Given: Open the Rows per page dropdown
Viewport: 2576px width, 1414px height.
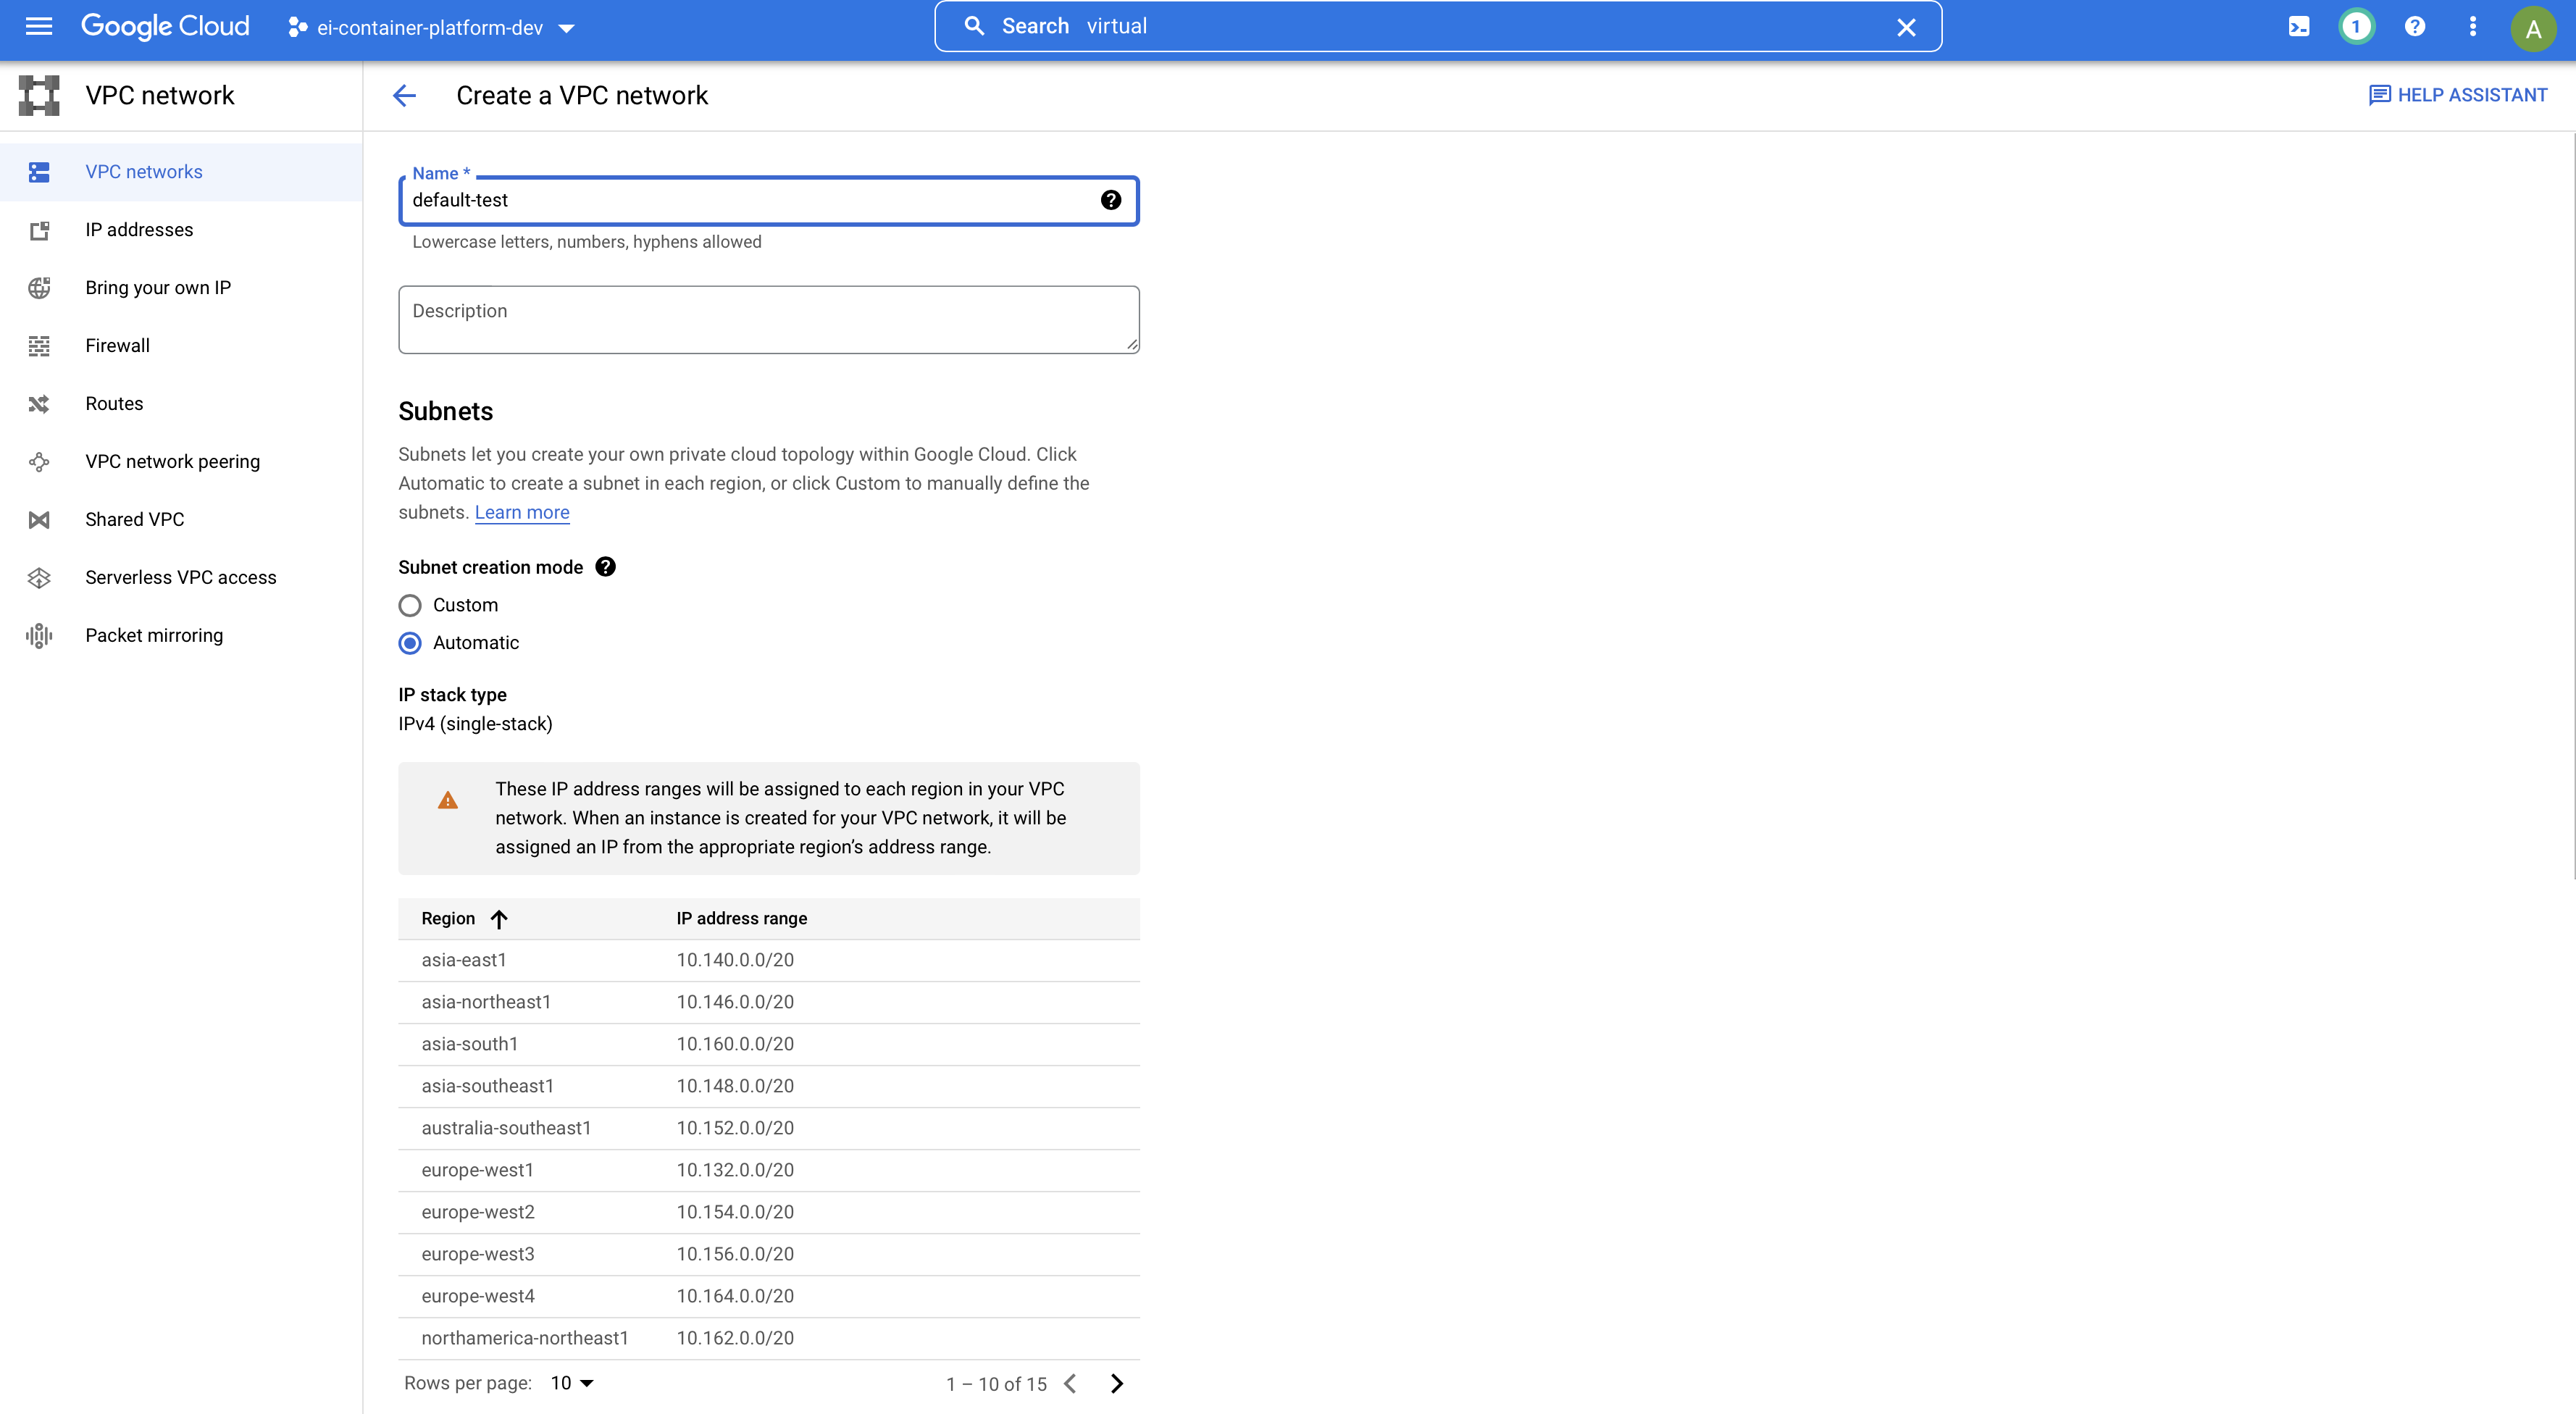Looking at the screenshot, I should 571,1382.
